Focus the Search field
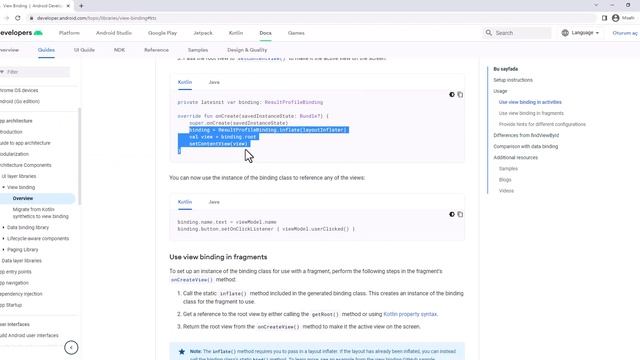 [x=518, y=33]
